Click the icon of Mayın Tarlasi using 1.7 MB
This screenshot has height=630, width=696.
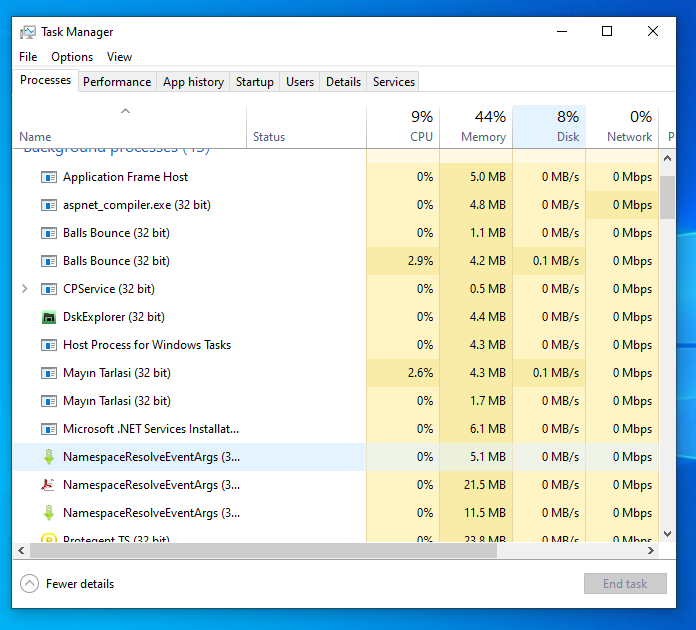pos(49,401)
